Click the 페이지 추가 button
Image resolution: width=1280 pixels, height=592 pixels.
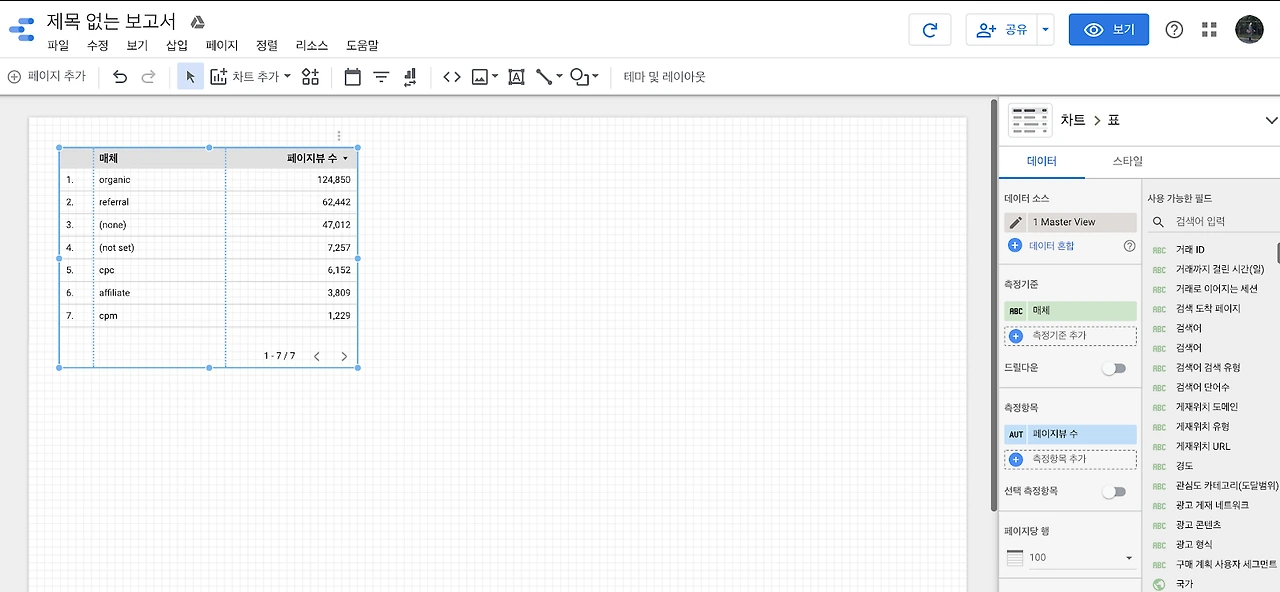click(x=47, y=76)
